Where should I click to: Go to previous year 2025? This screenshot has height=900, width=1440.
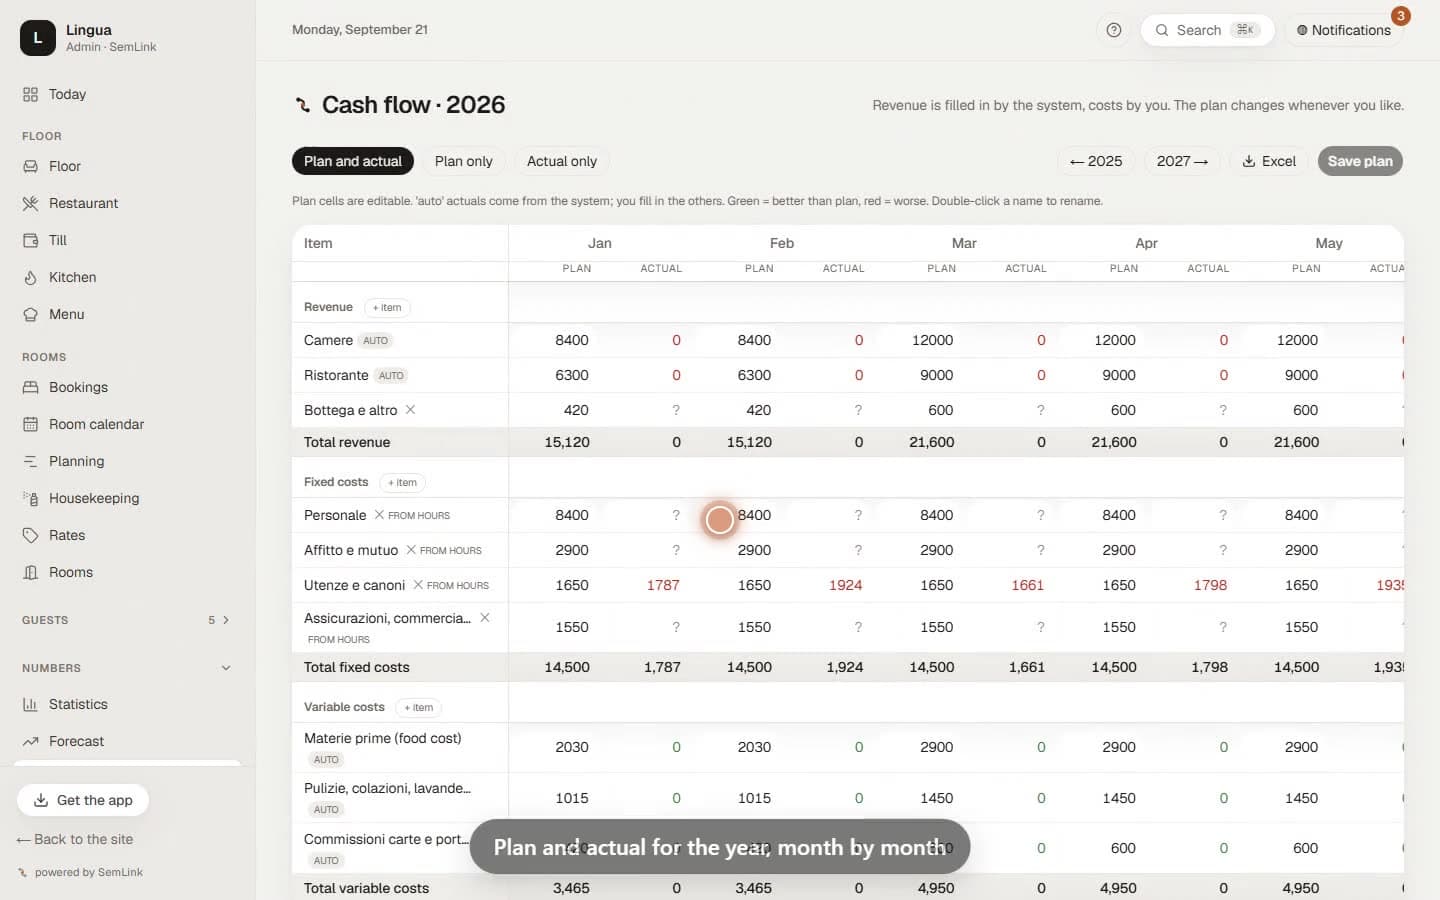[1096, 161]
